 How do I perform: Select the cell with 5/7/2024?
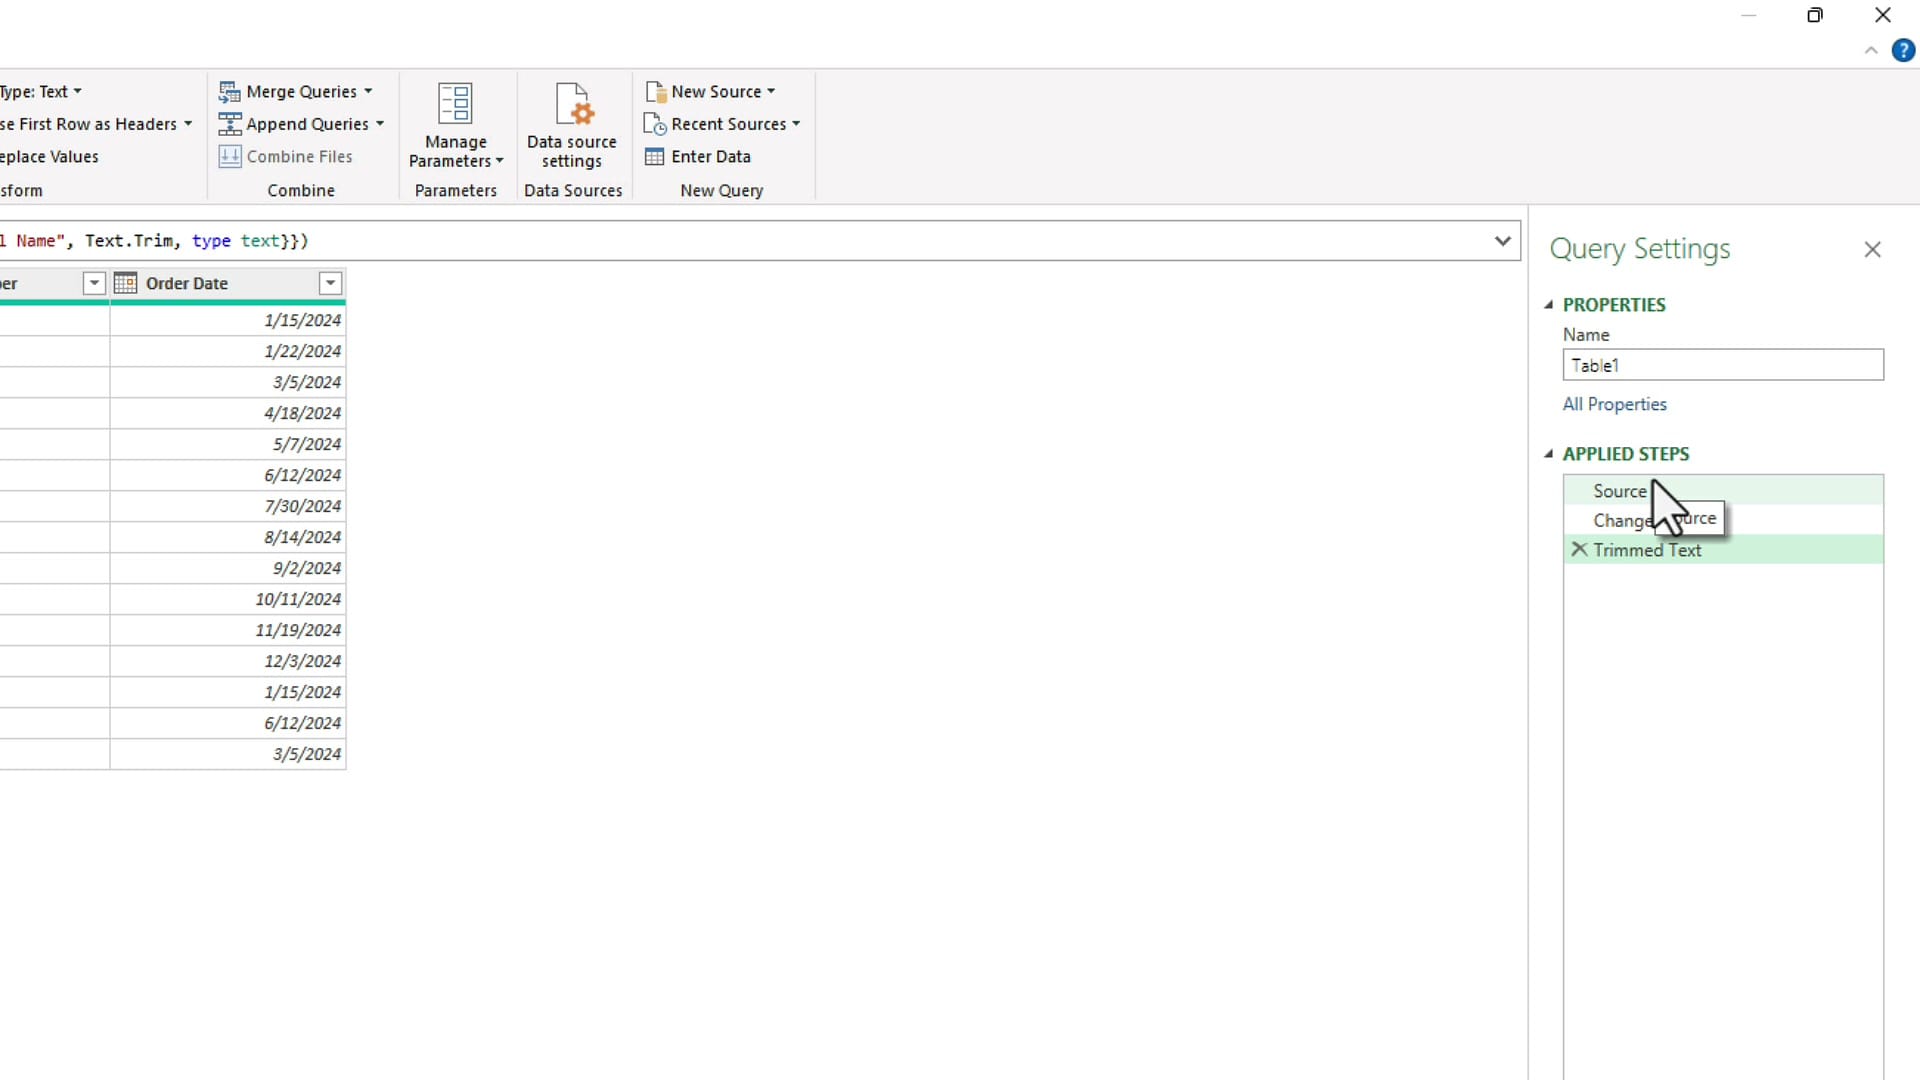point(227,444)
